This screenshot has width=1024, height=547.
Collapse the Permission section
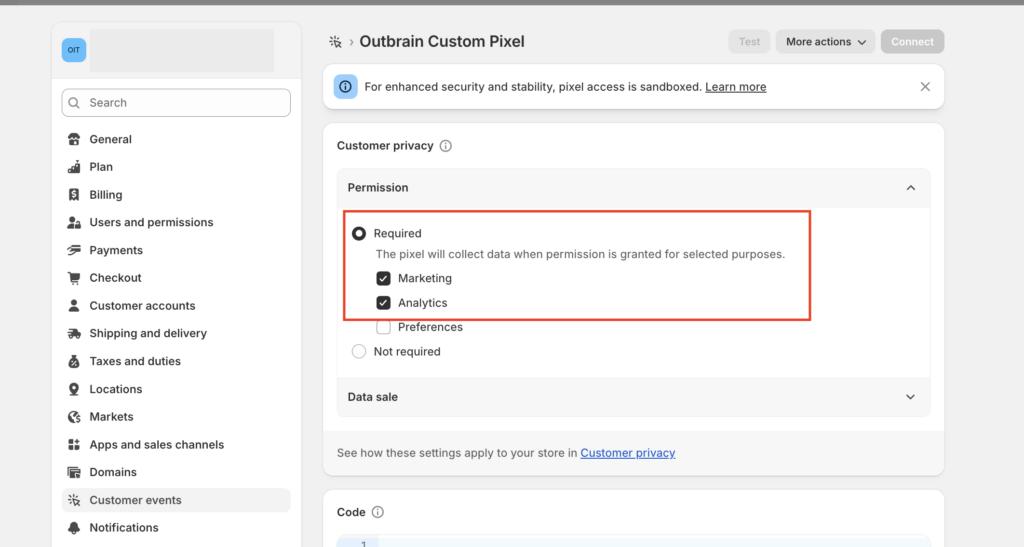pyautogui.click(x=910, y=188)
